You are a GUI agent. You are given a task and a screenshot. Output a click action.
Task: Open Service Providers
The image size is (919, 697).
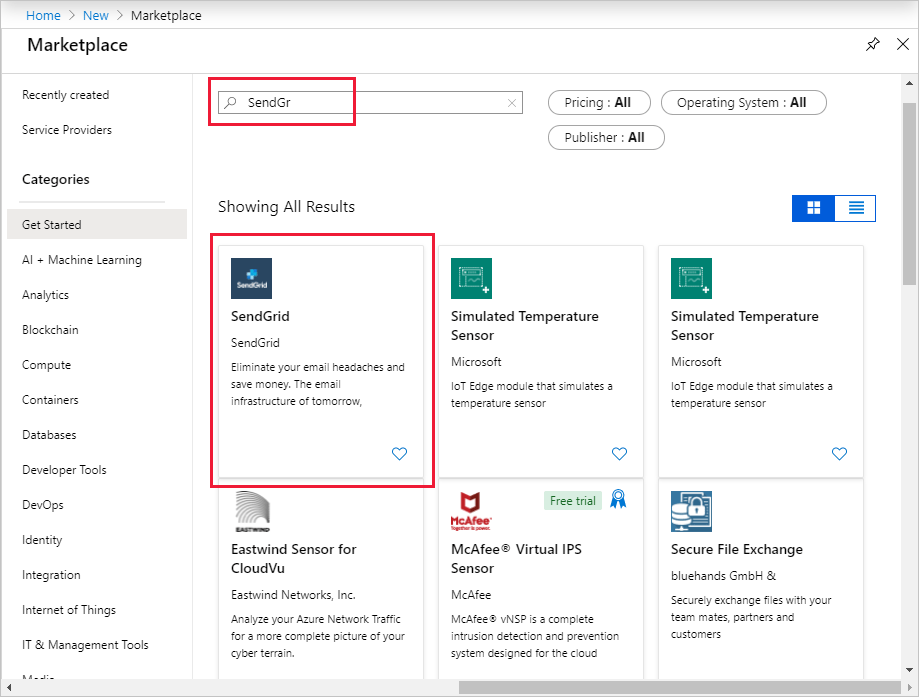tap(67, 130)
